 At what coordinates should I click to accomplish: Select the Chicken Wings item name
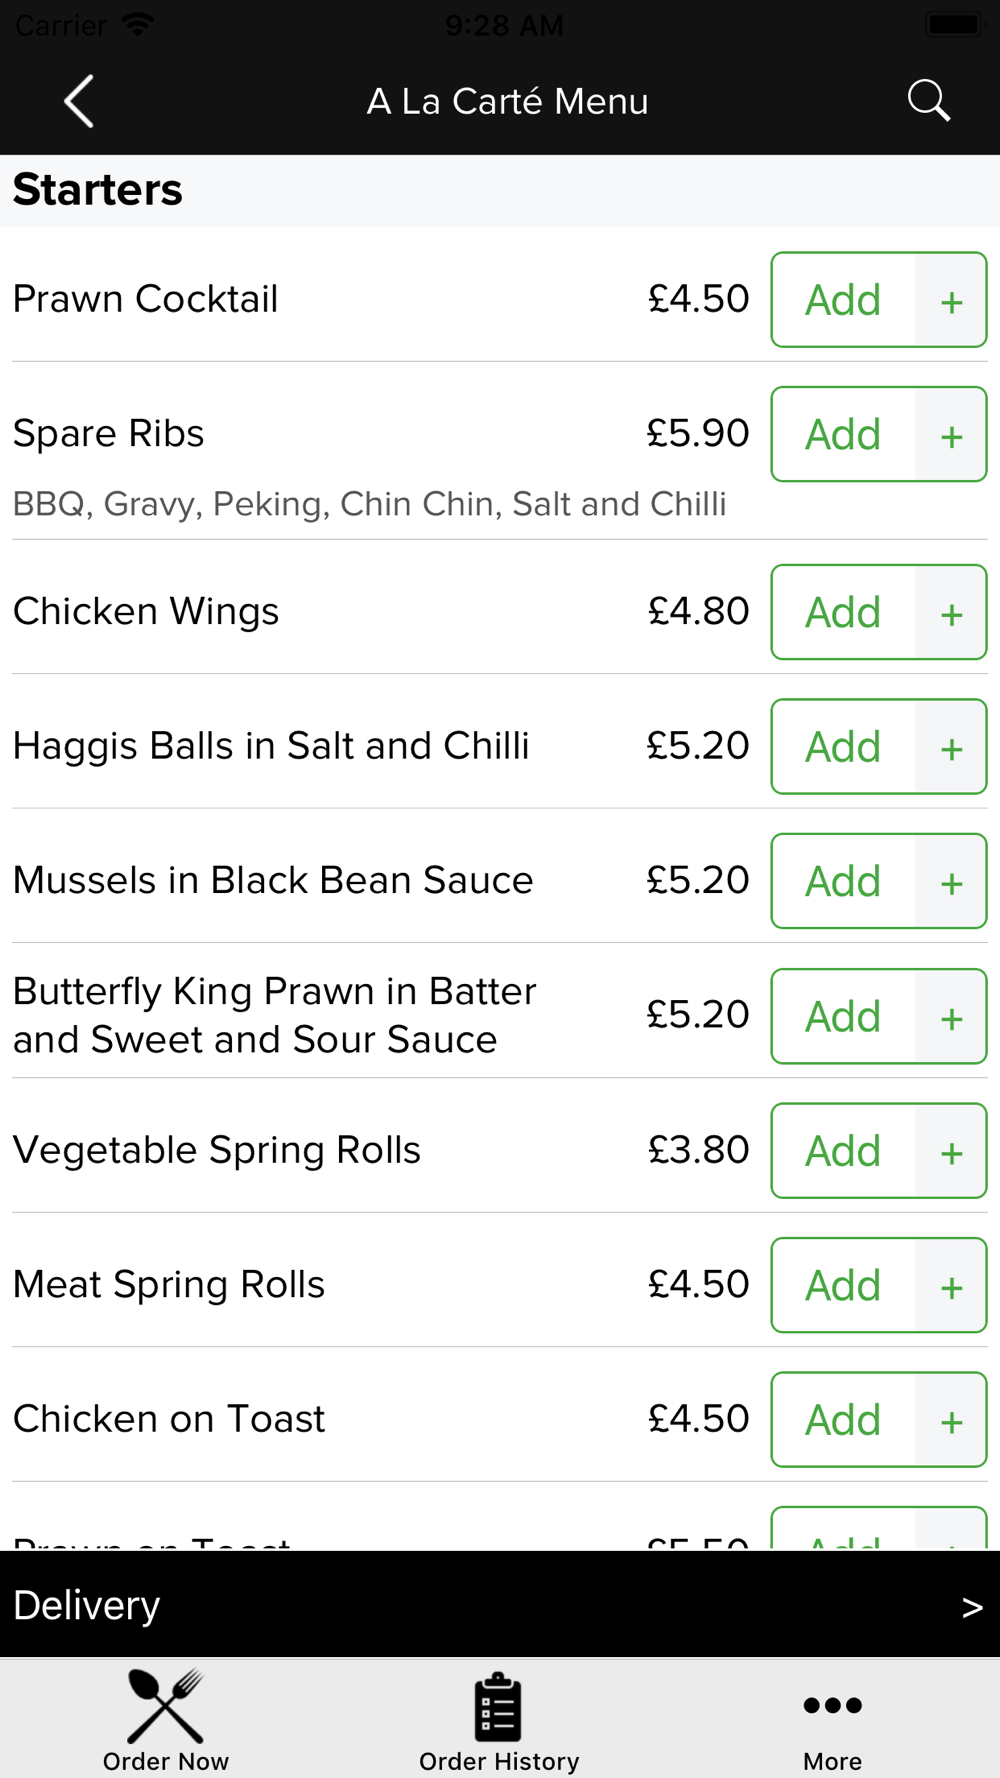tap(146, 612)
